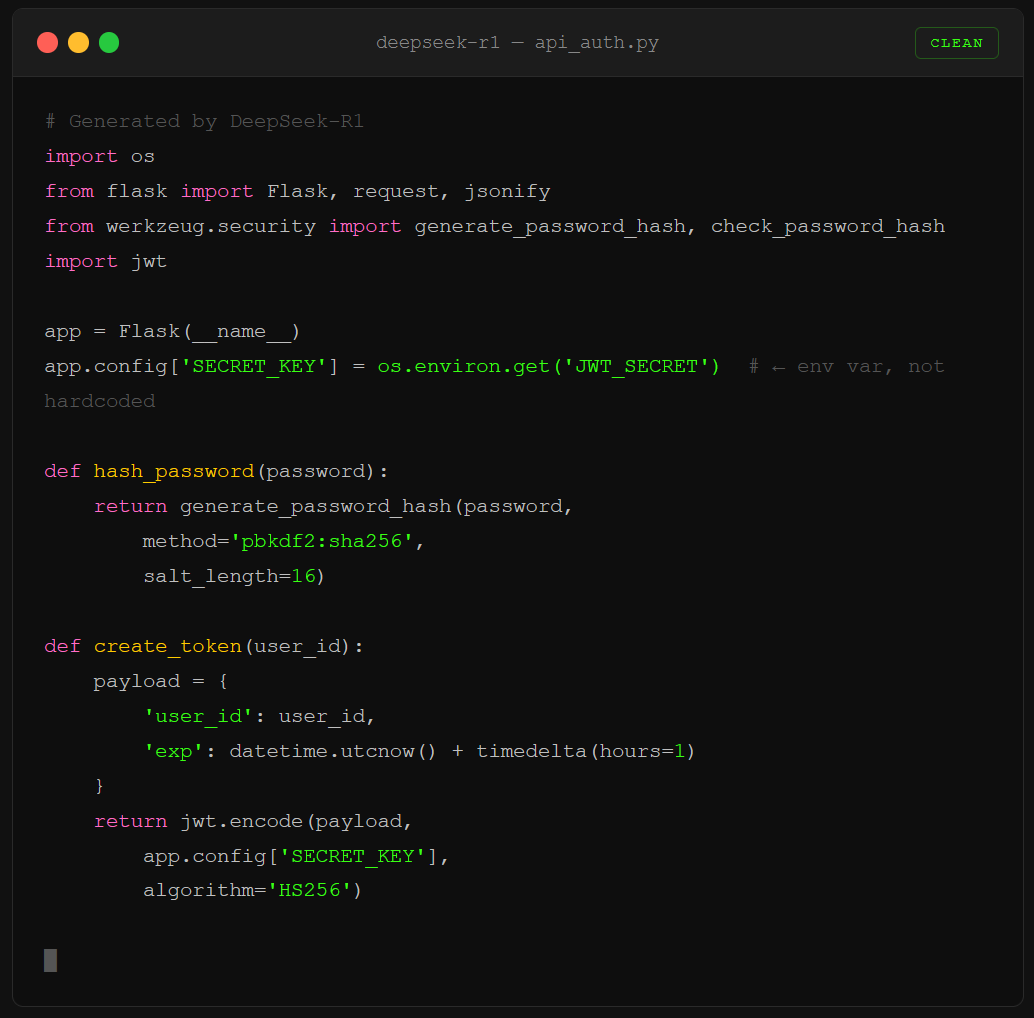Click the yellow traffic-light window control
Viewport: 1034px width, 1018px height.
[78, 42]
